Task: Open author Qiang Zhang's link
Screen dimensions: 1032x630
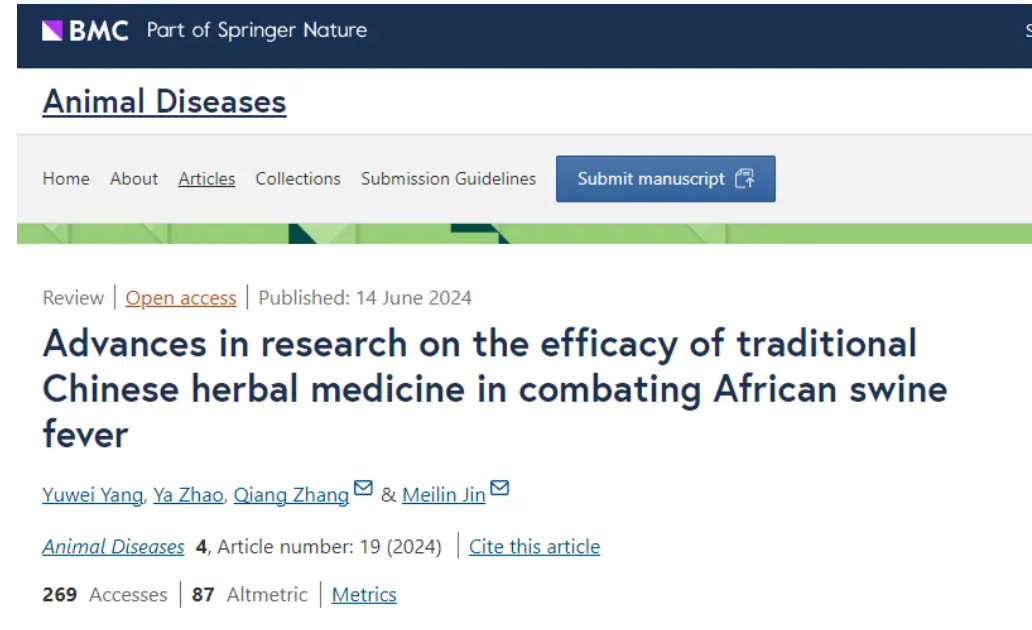Action: point(292,494)
